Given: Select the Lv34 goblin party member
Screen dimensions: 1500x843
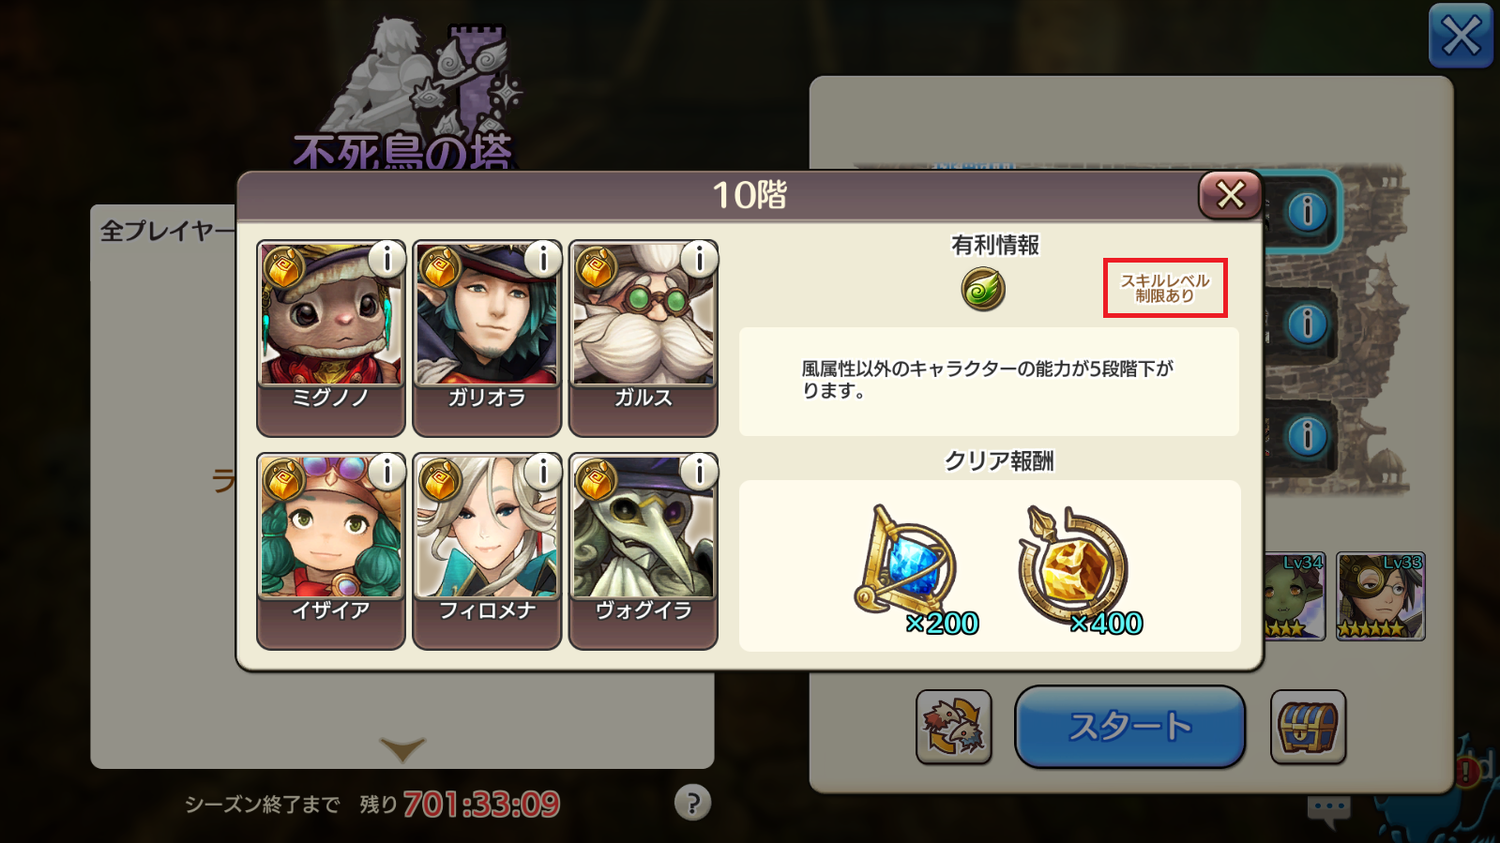Looking at the screenshot, I should (x=1295, y=596).
